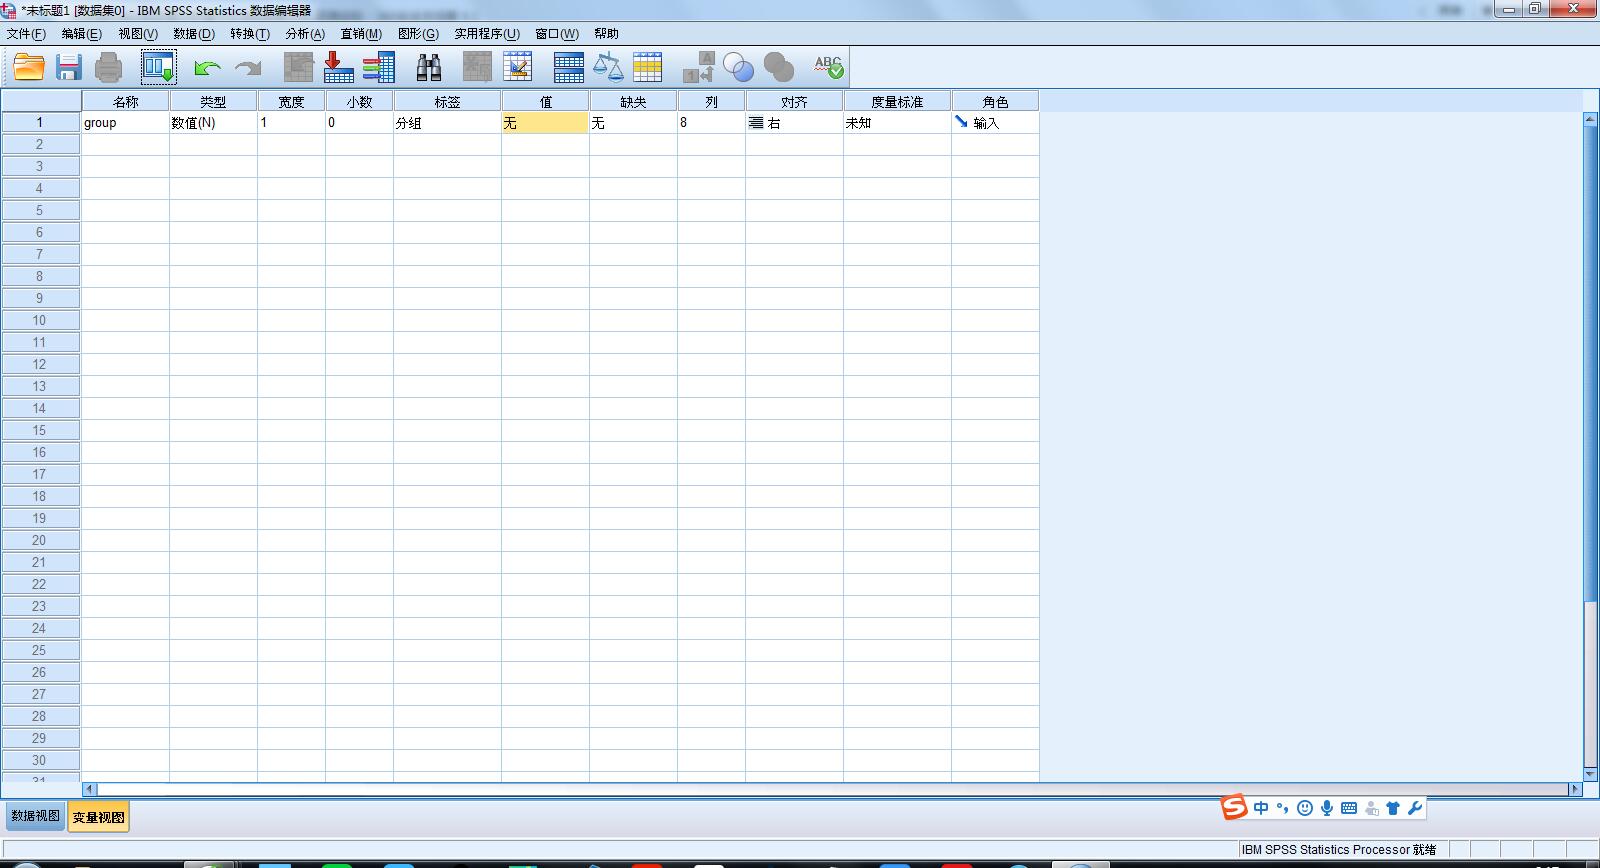
Task: Toggle the Sogou soft keyboard
Action: [x=1349, y=808]
